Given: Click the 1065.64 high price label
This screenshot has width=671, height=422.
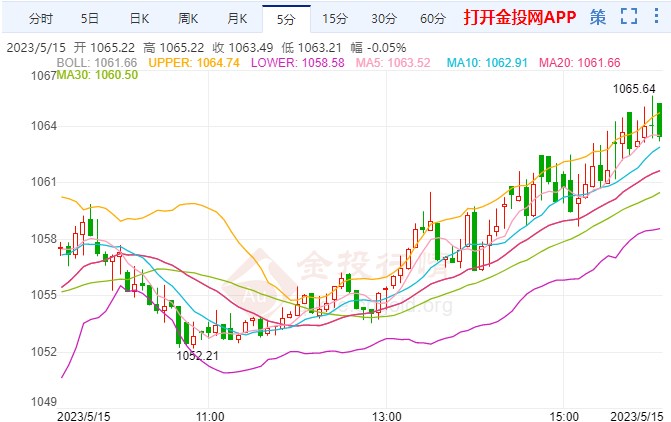Looking at the screenshot, I should click(x=634, y=89).
